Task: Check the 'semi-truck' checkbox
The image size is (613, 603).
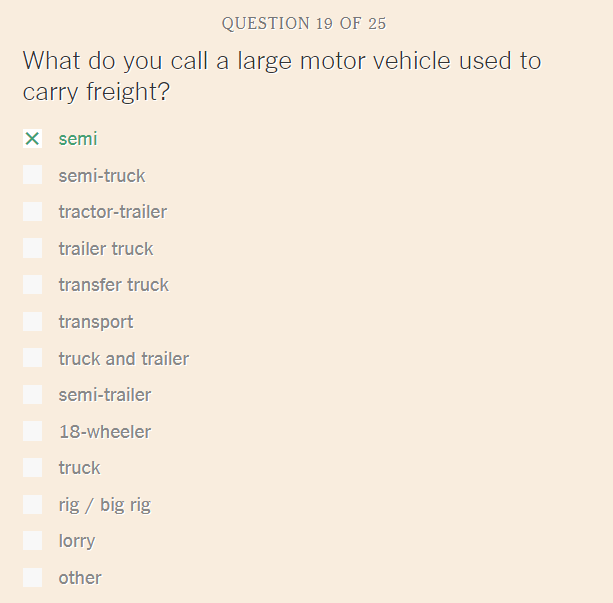Action: [32, 175]
